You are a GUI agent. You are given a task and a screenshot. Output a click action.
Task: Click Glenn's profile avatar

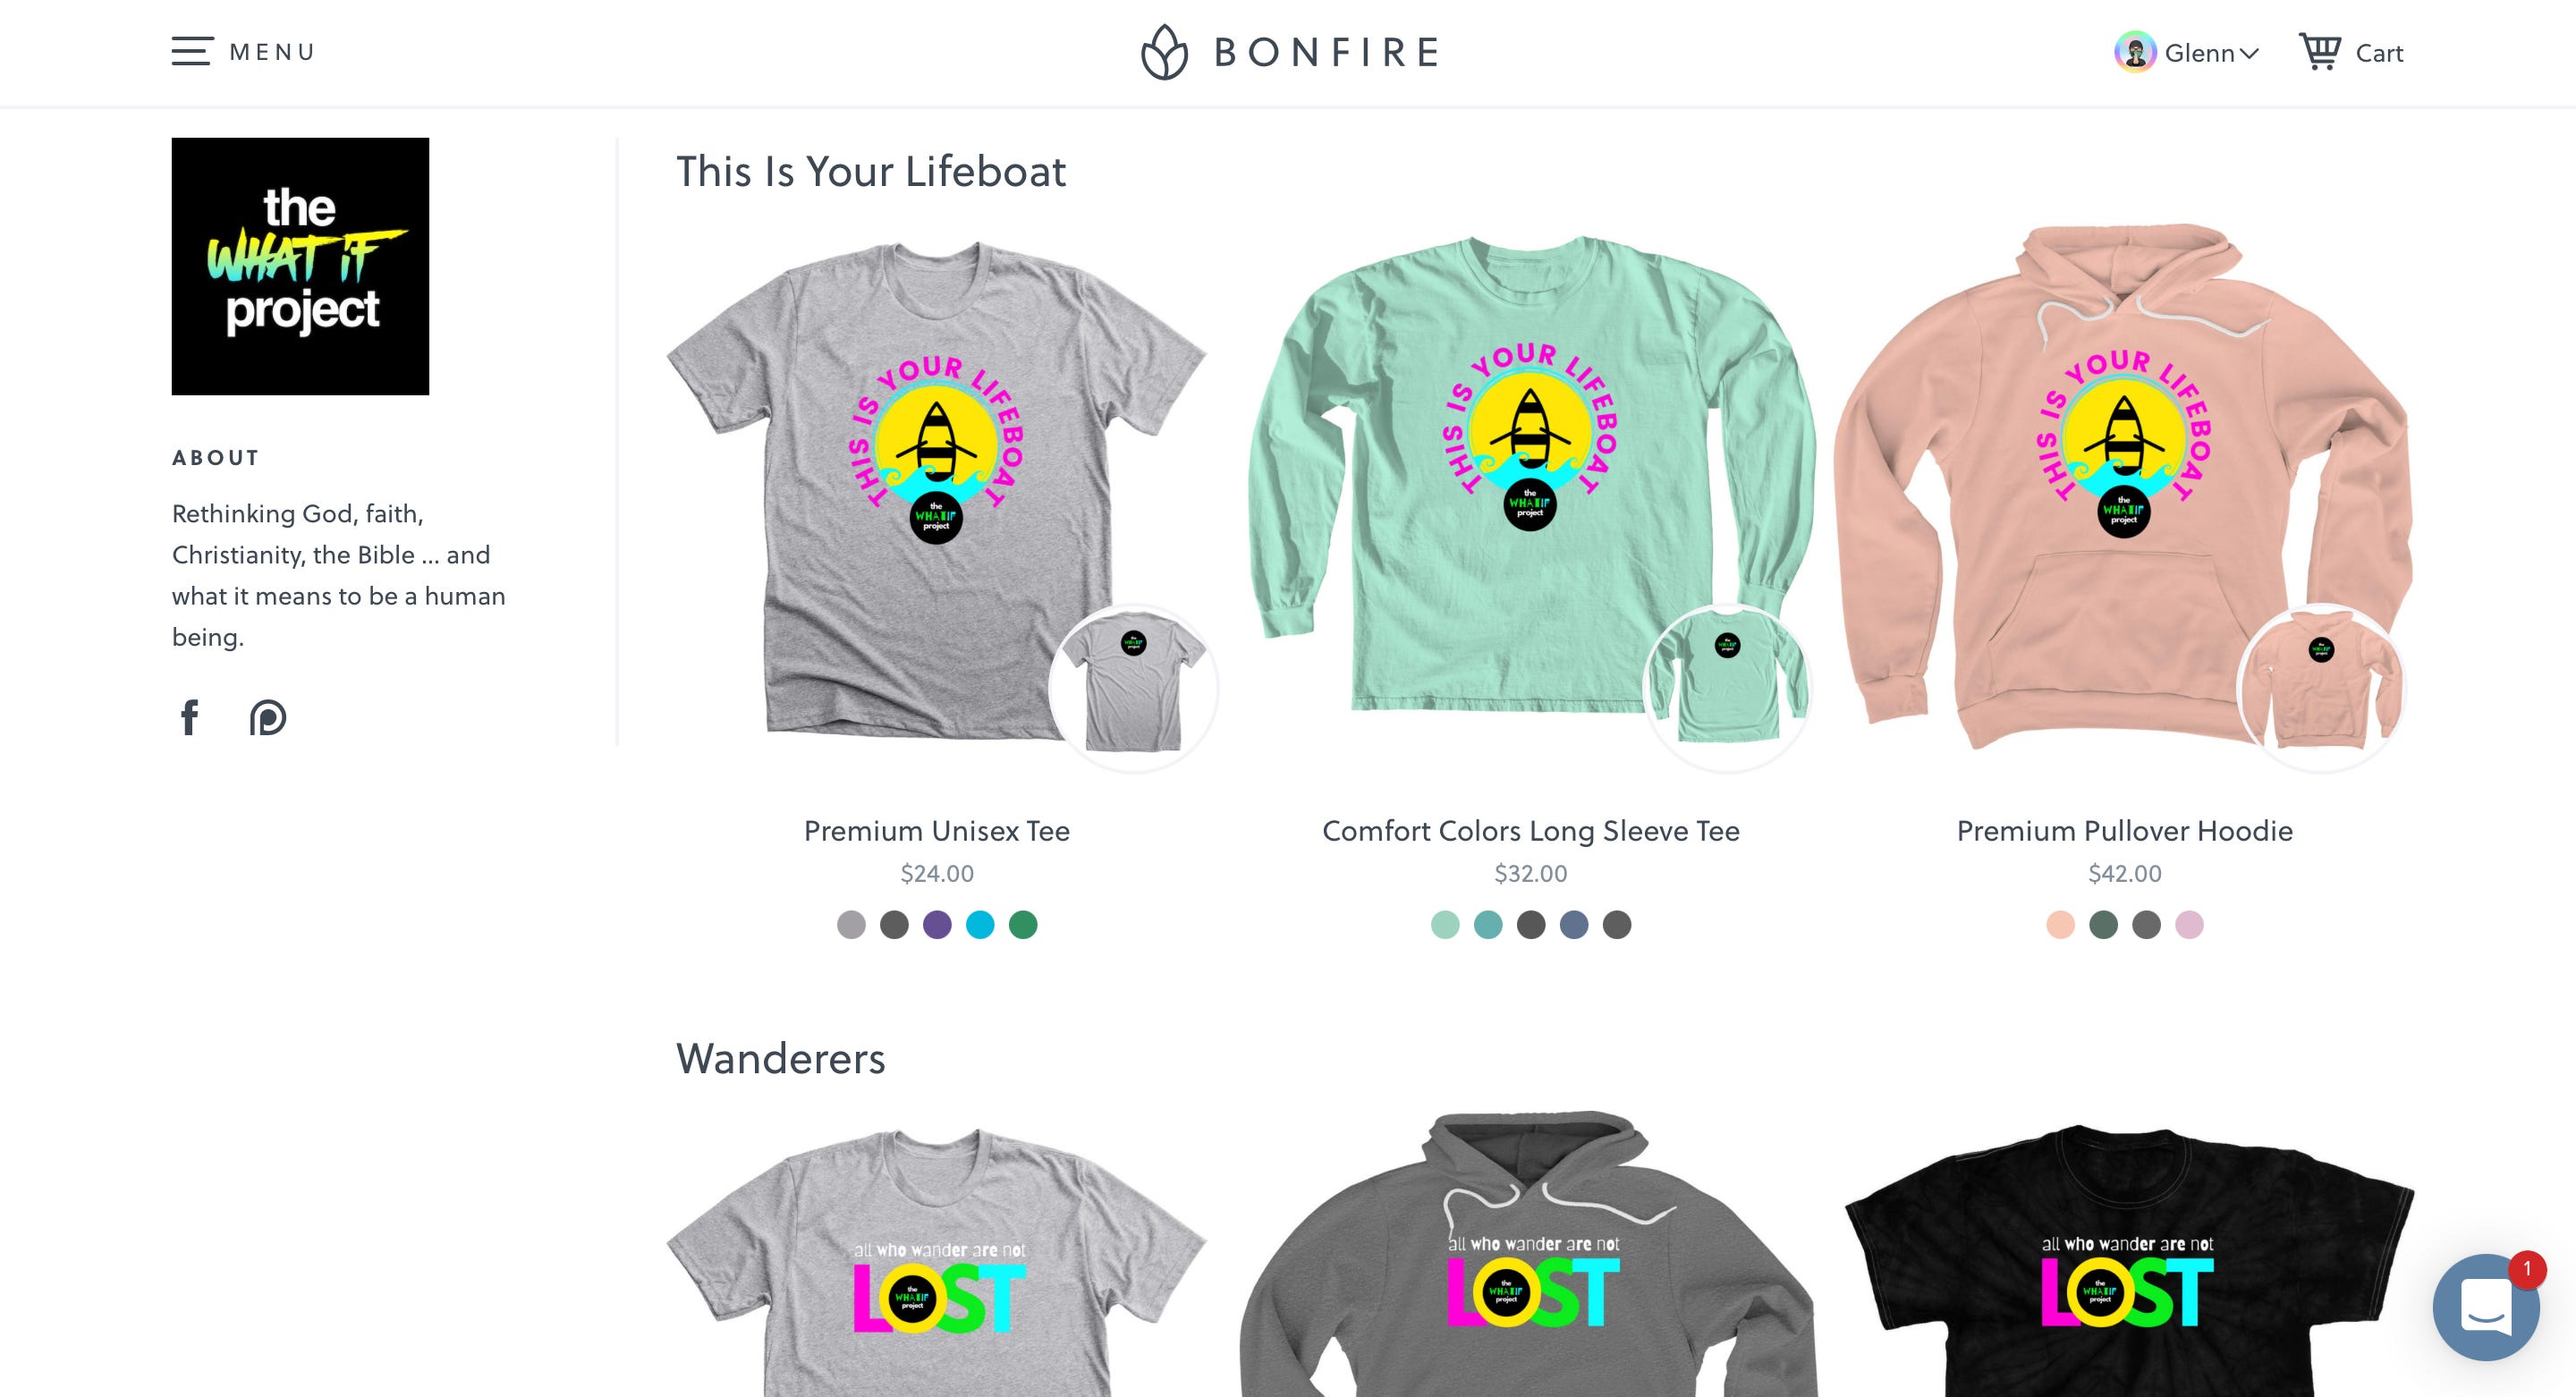[x=2135, y=52]
